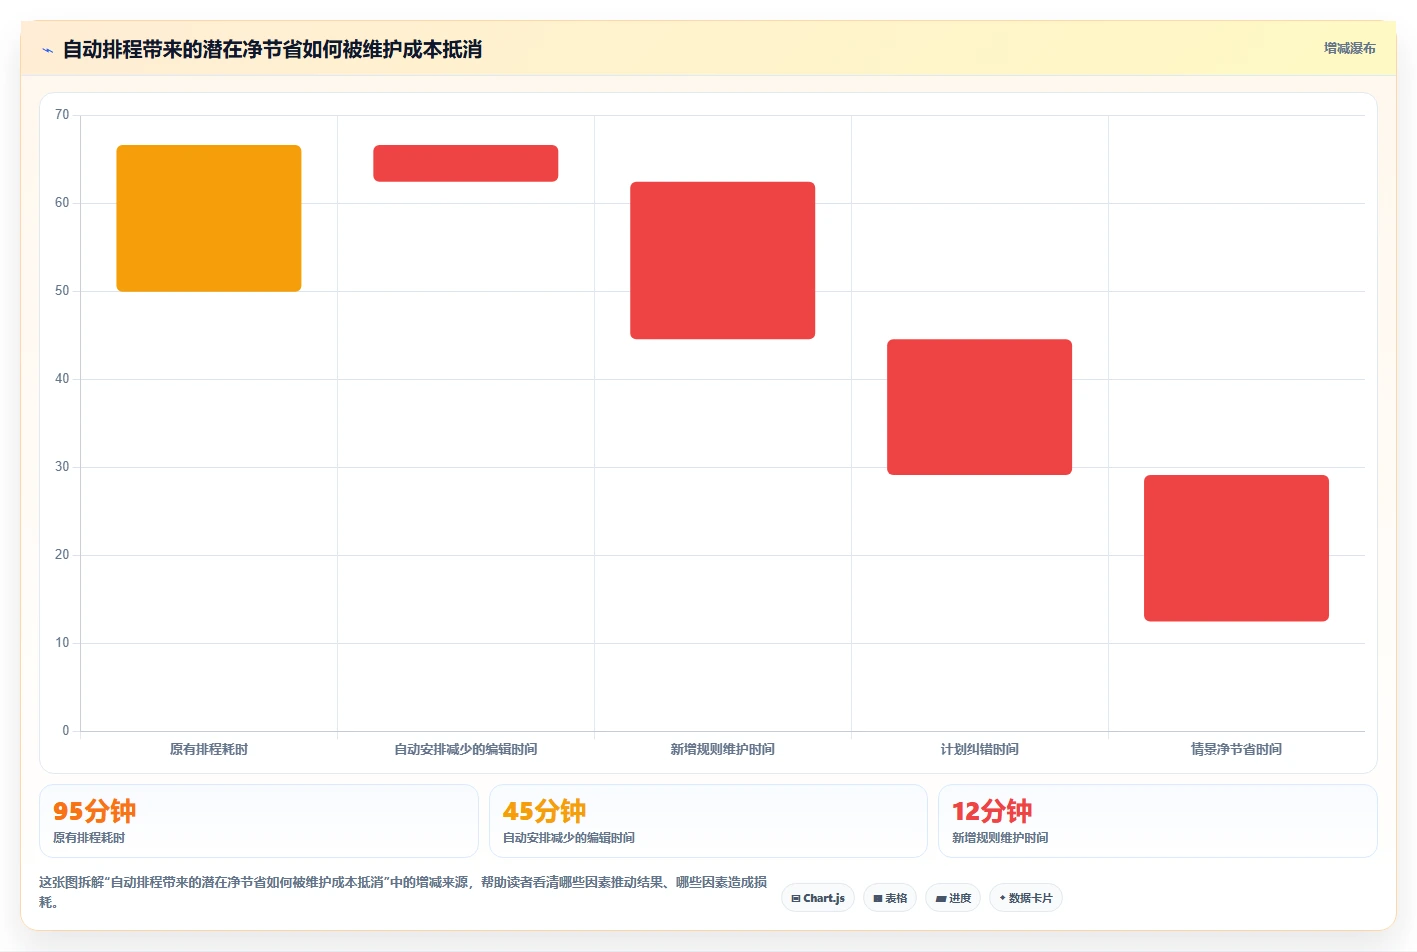Click the Chart.js tag
The width and height of the screenshot is (1417, 952).
pyautogui.click(x=818, y=898)
